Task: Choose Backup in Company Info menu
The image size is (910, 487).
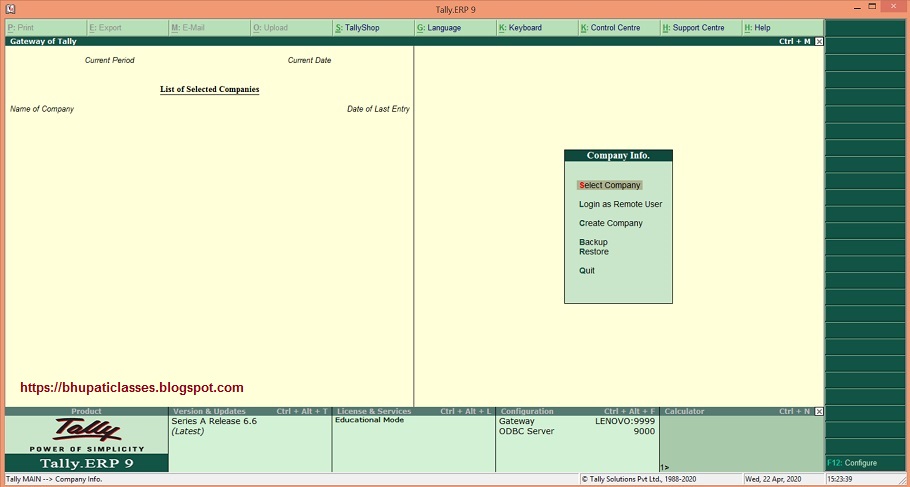Action: pos(593,242)
